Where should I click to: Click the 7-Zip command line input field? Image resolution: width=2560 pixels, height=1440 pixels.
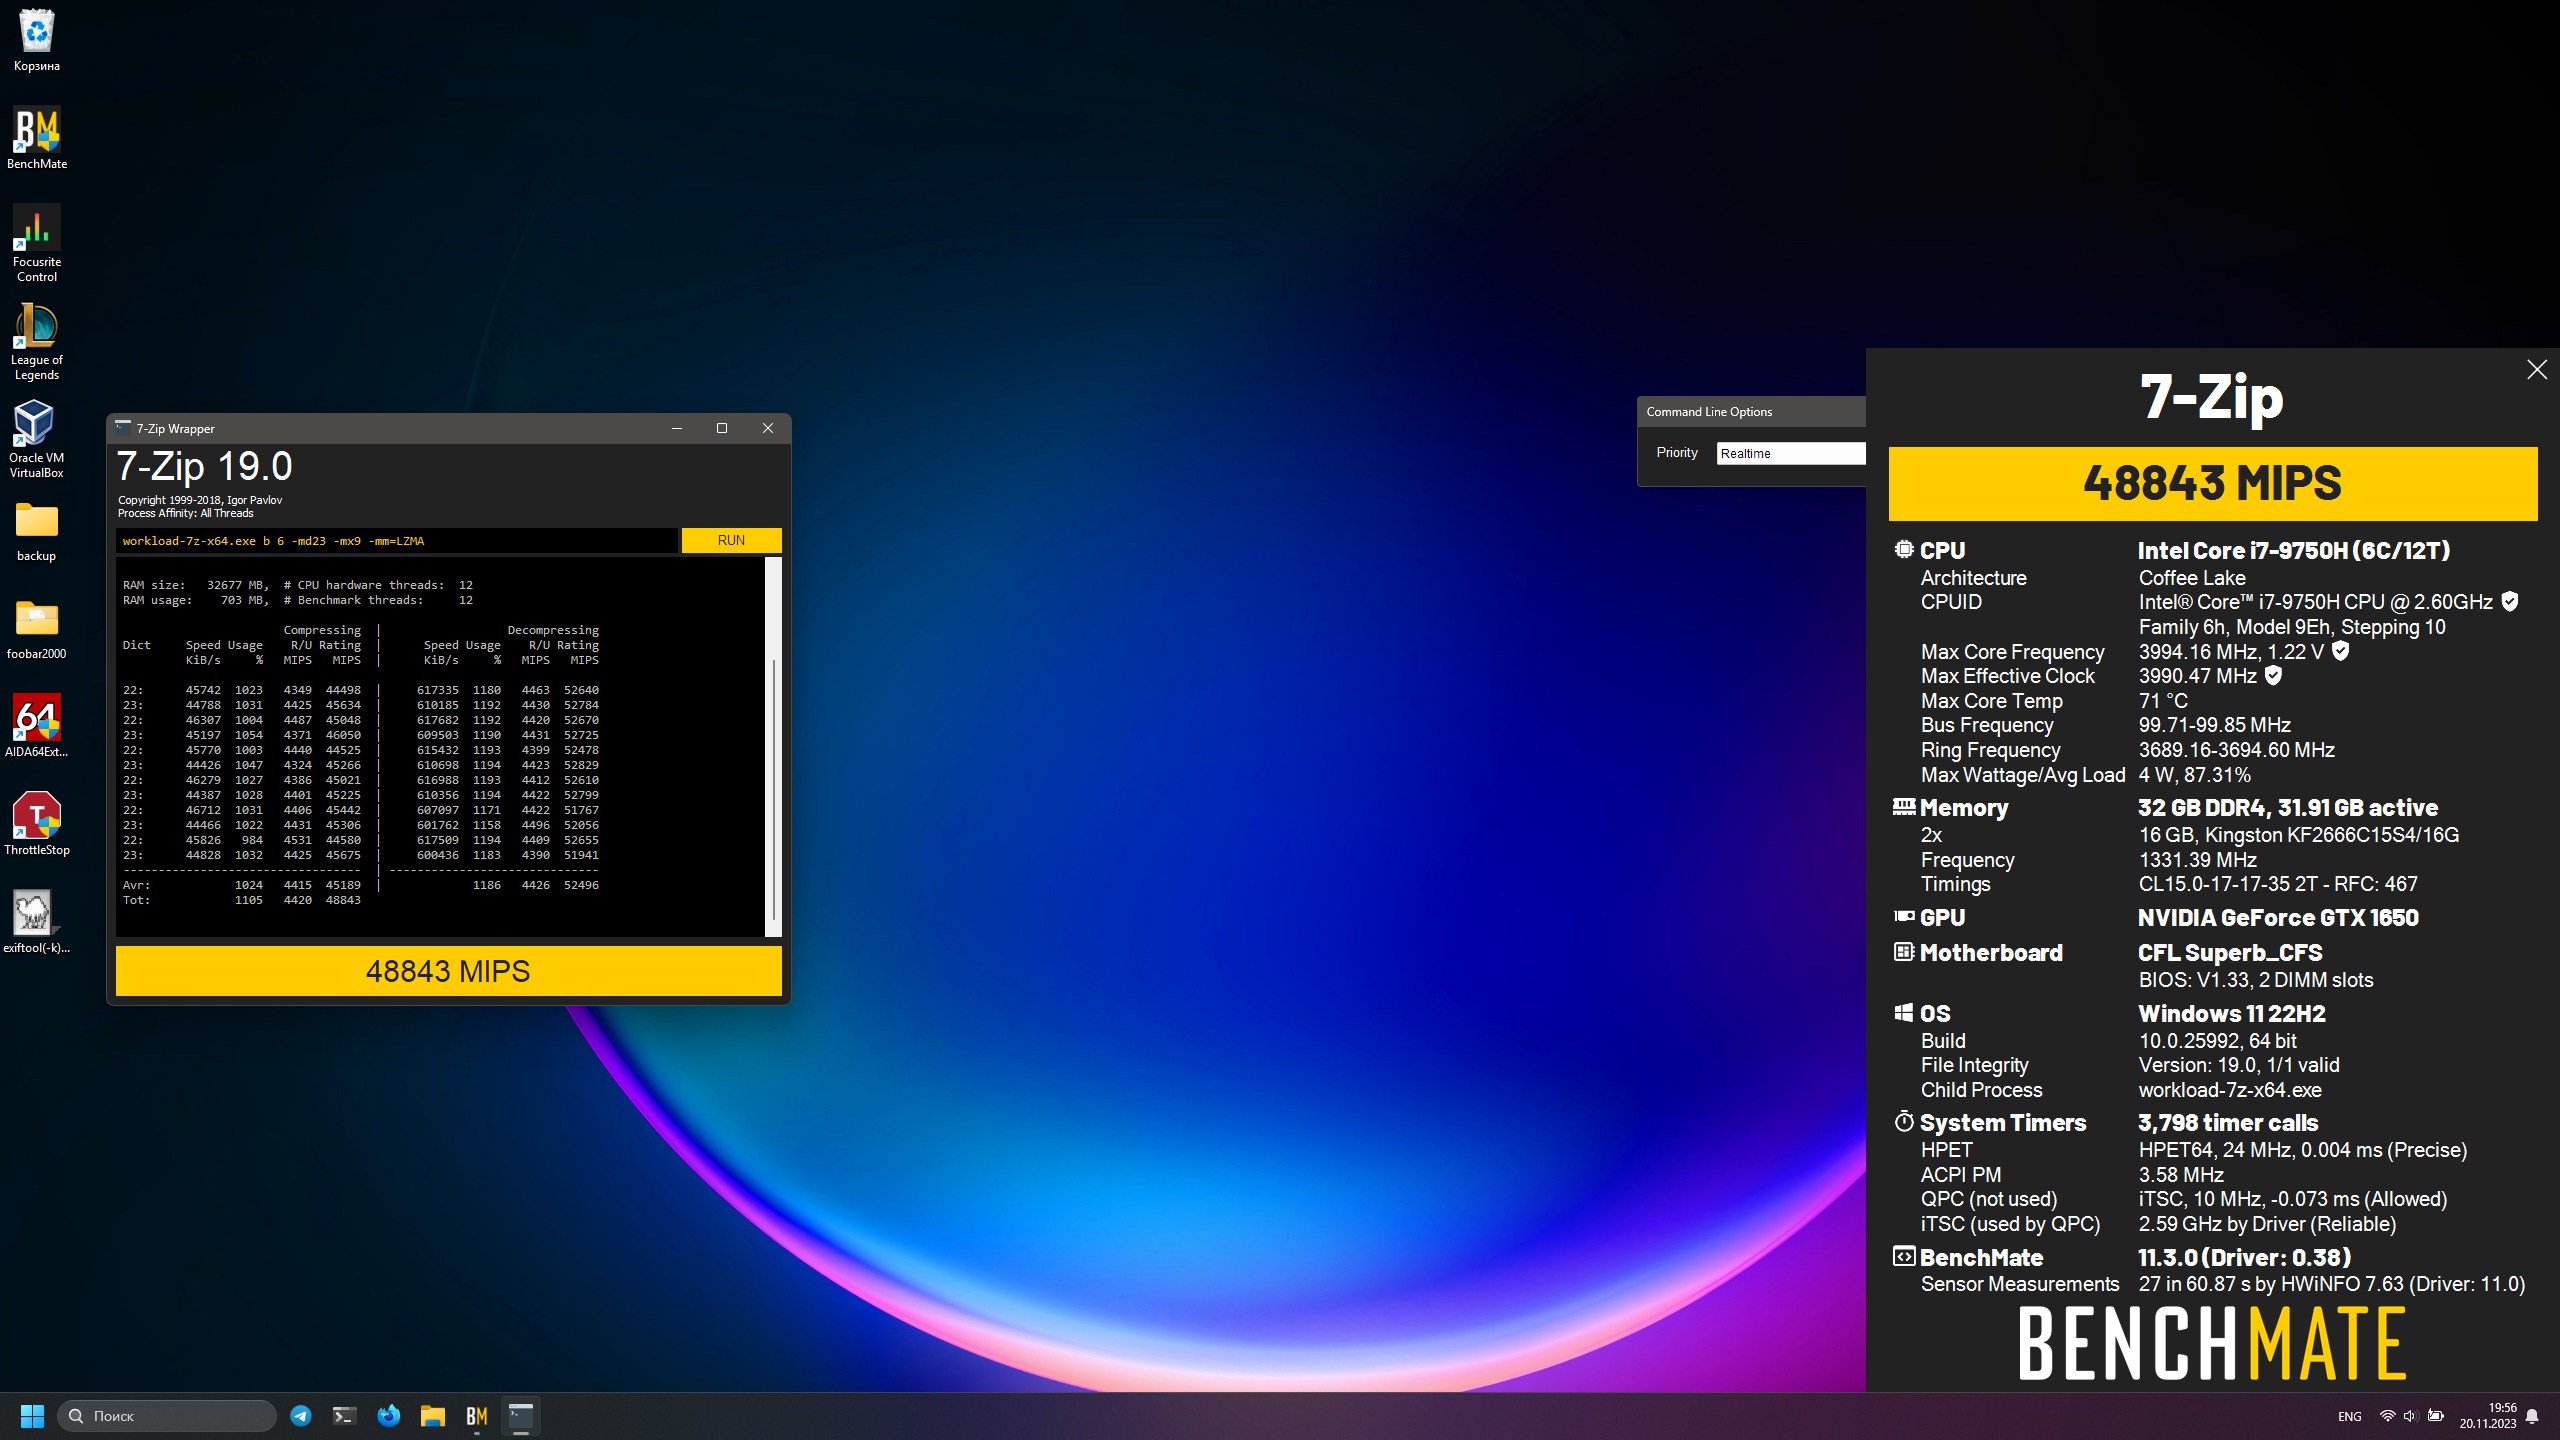coord(397,541)
